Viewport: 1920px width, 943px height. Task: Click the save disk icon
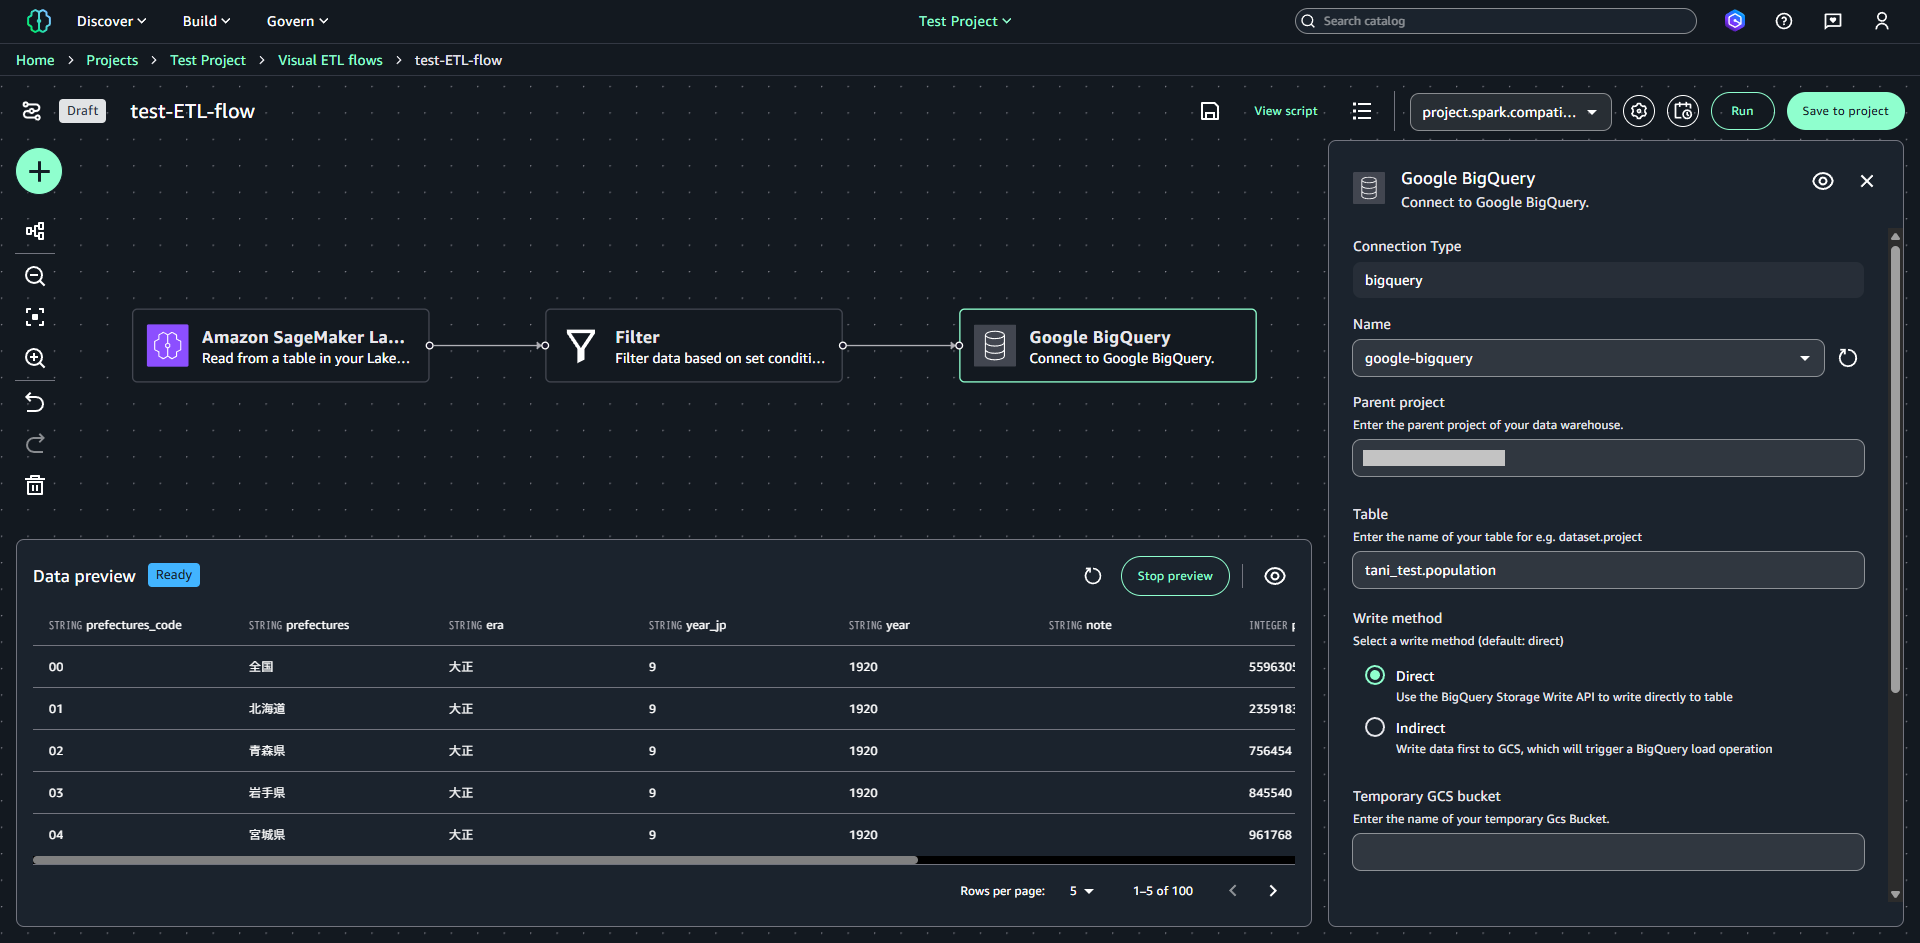[1210, 111]
